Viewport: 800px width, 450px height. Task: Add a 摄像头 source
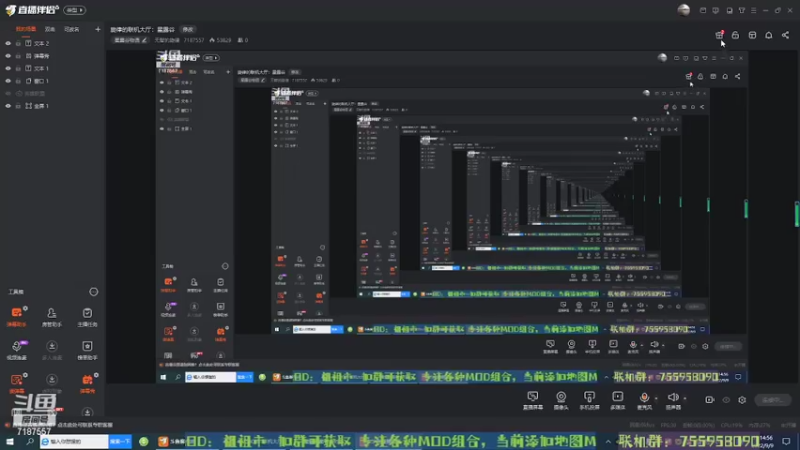(561, 401)
